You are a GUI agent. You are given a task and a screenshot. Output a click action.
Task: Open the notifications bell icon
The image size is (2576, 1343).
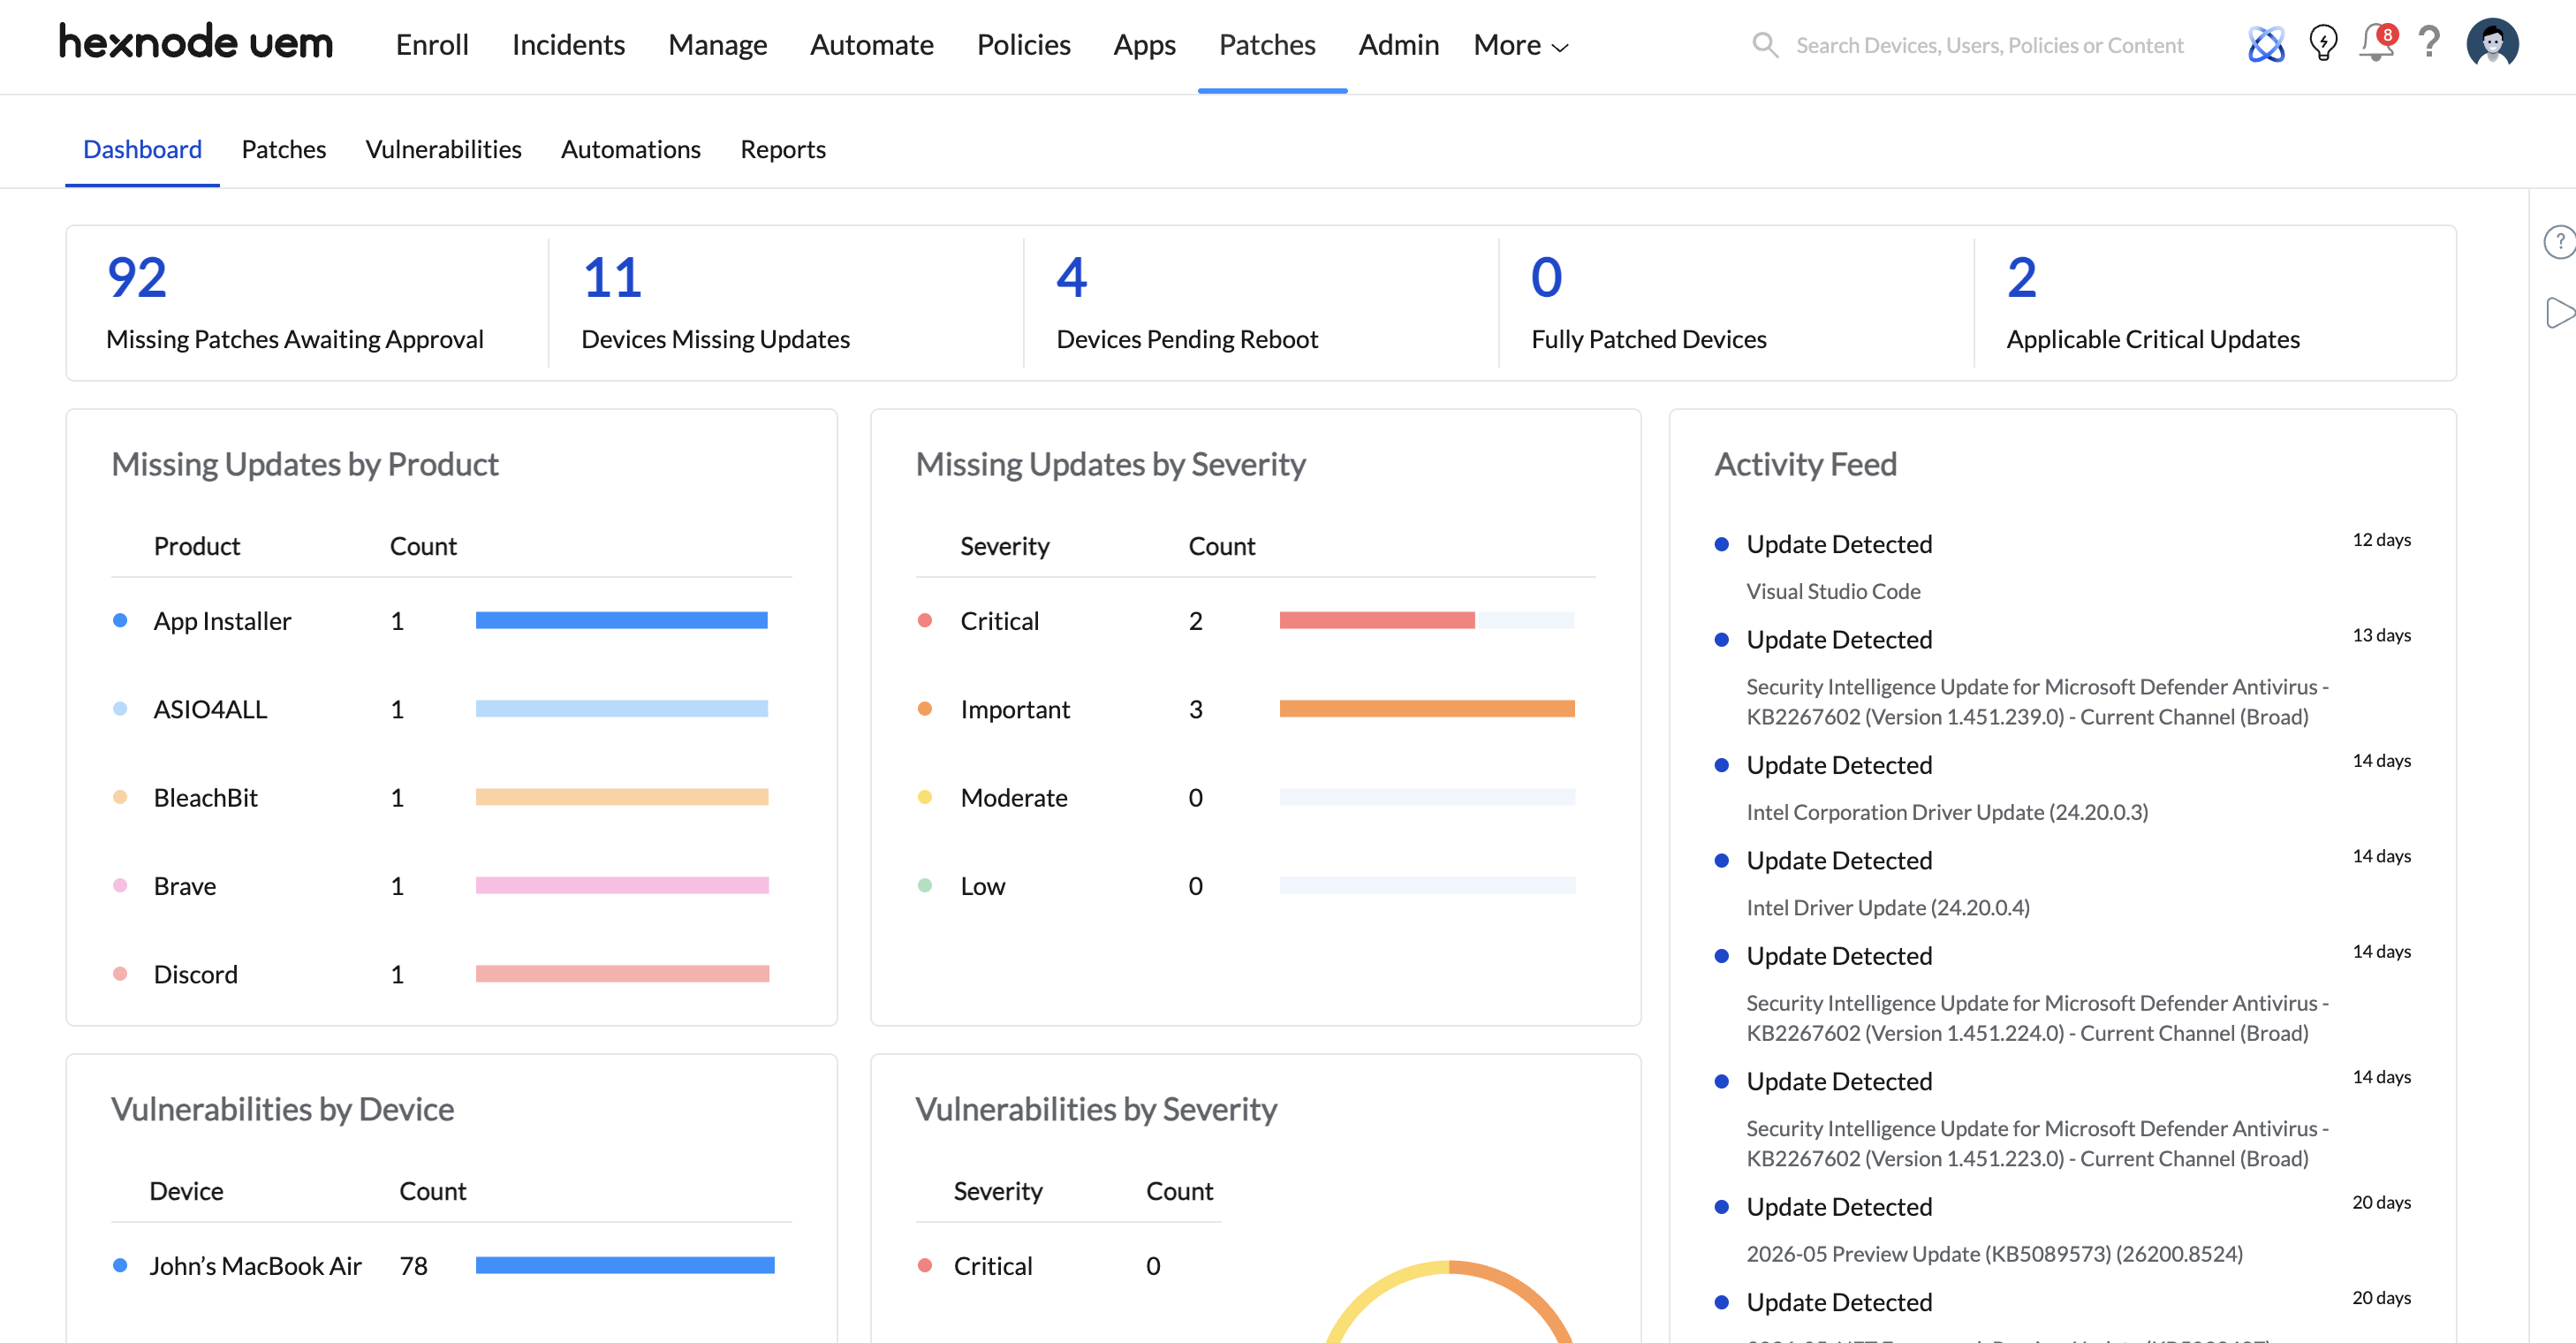point(2377,43)
